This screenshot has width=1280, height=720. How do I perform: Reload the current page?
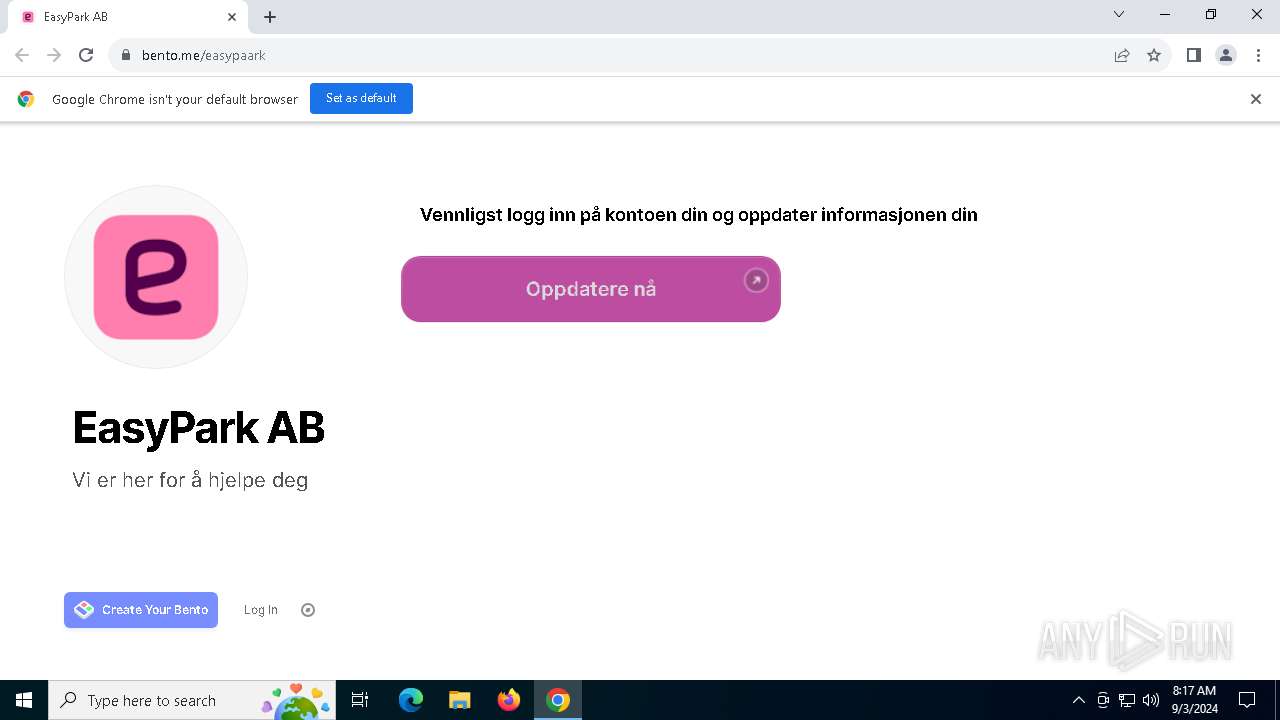point(86,55)
